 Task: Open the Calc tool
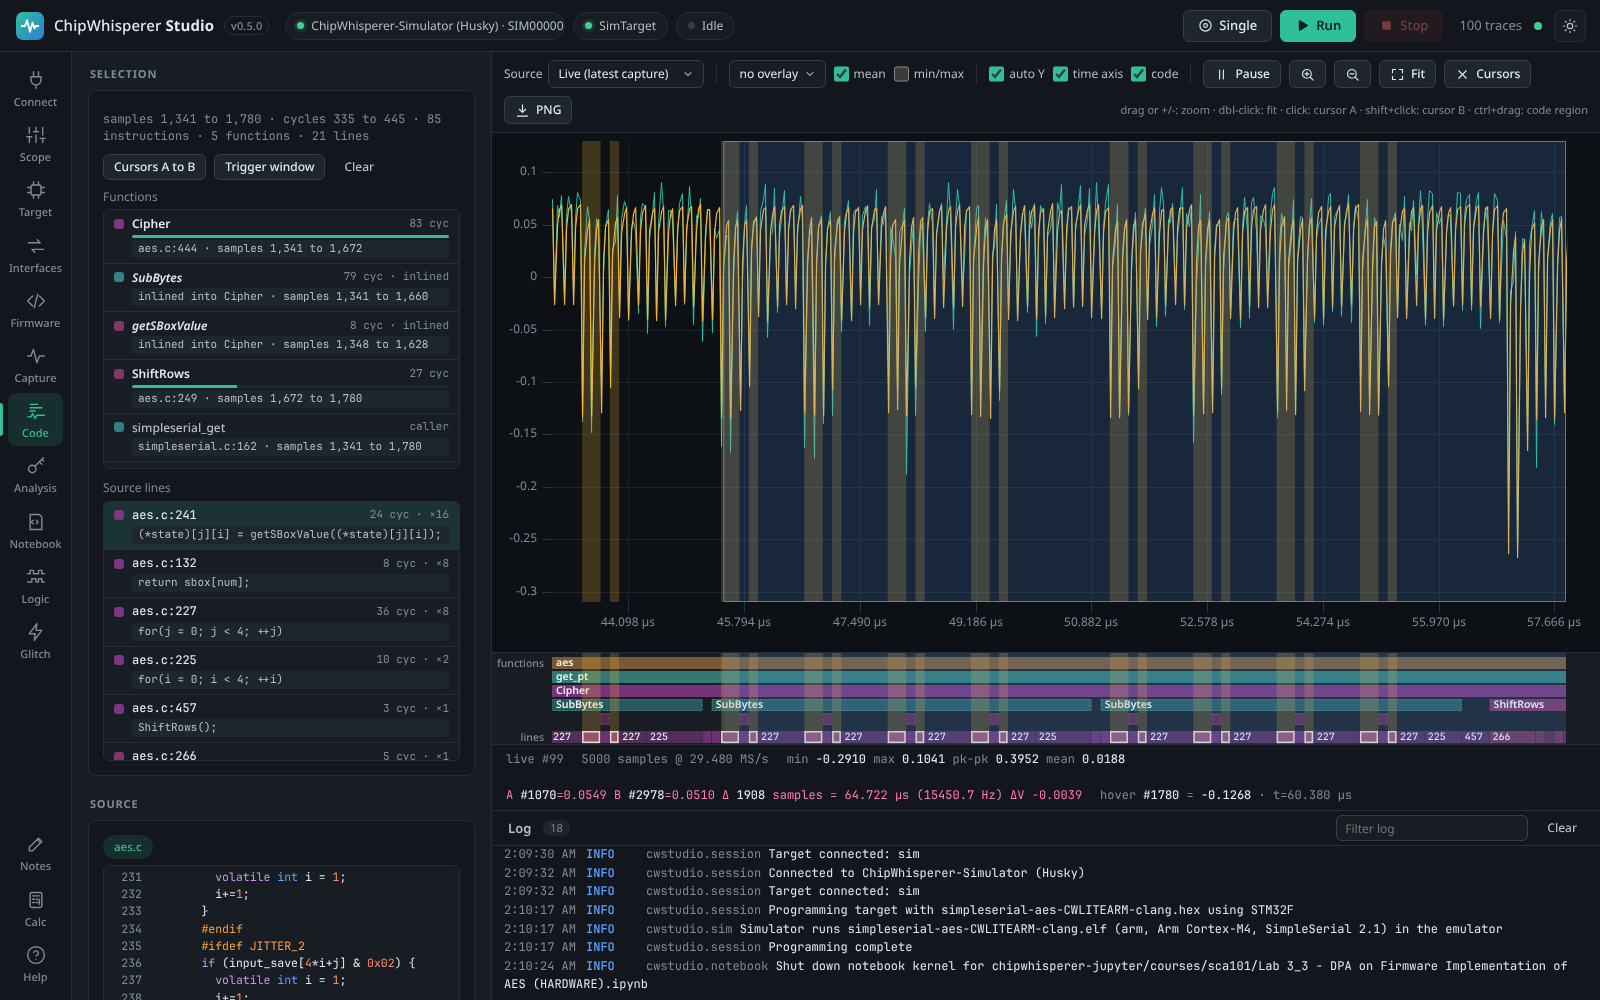point(35,909)
